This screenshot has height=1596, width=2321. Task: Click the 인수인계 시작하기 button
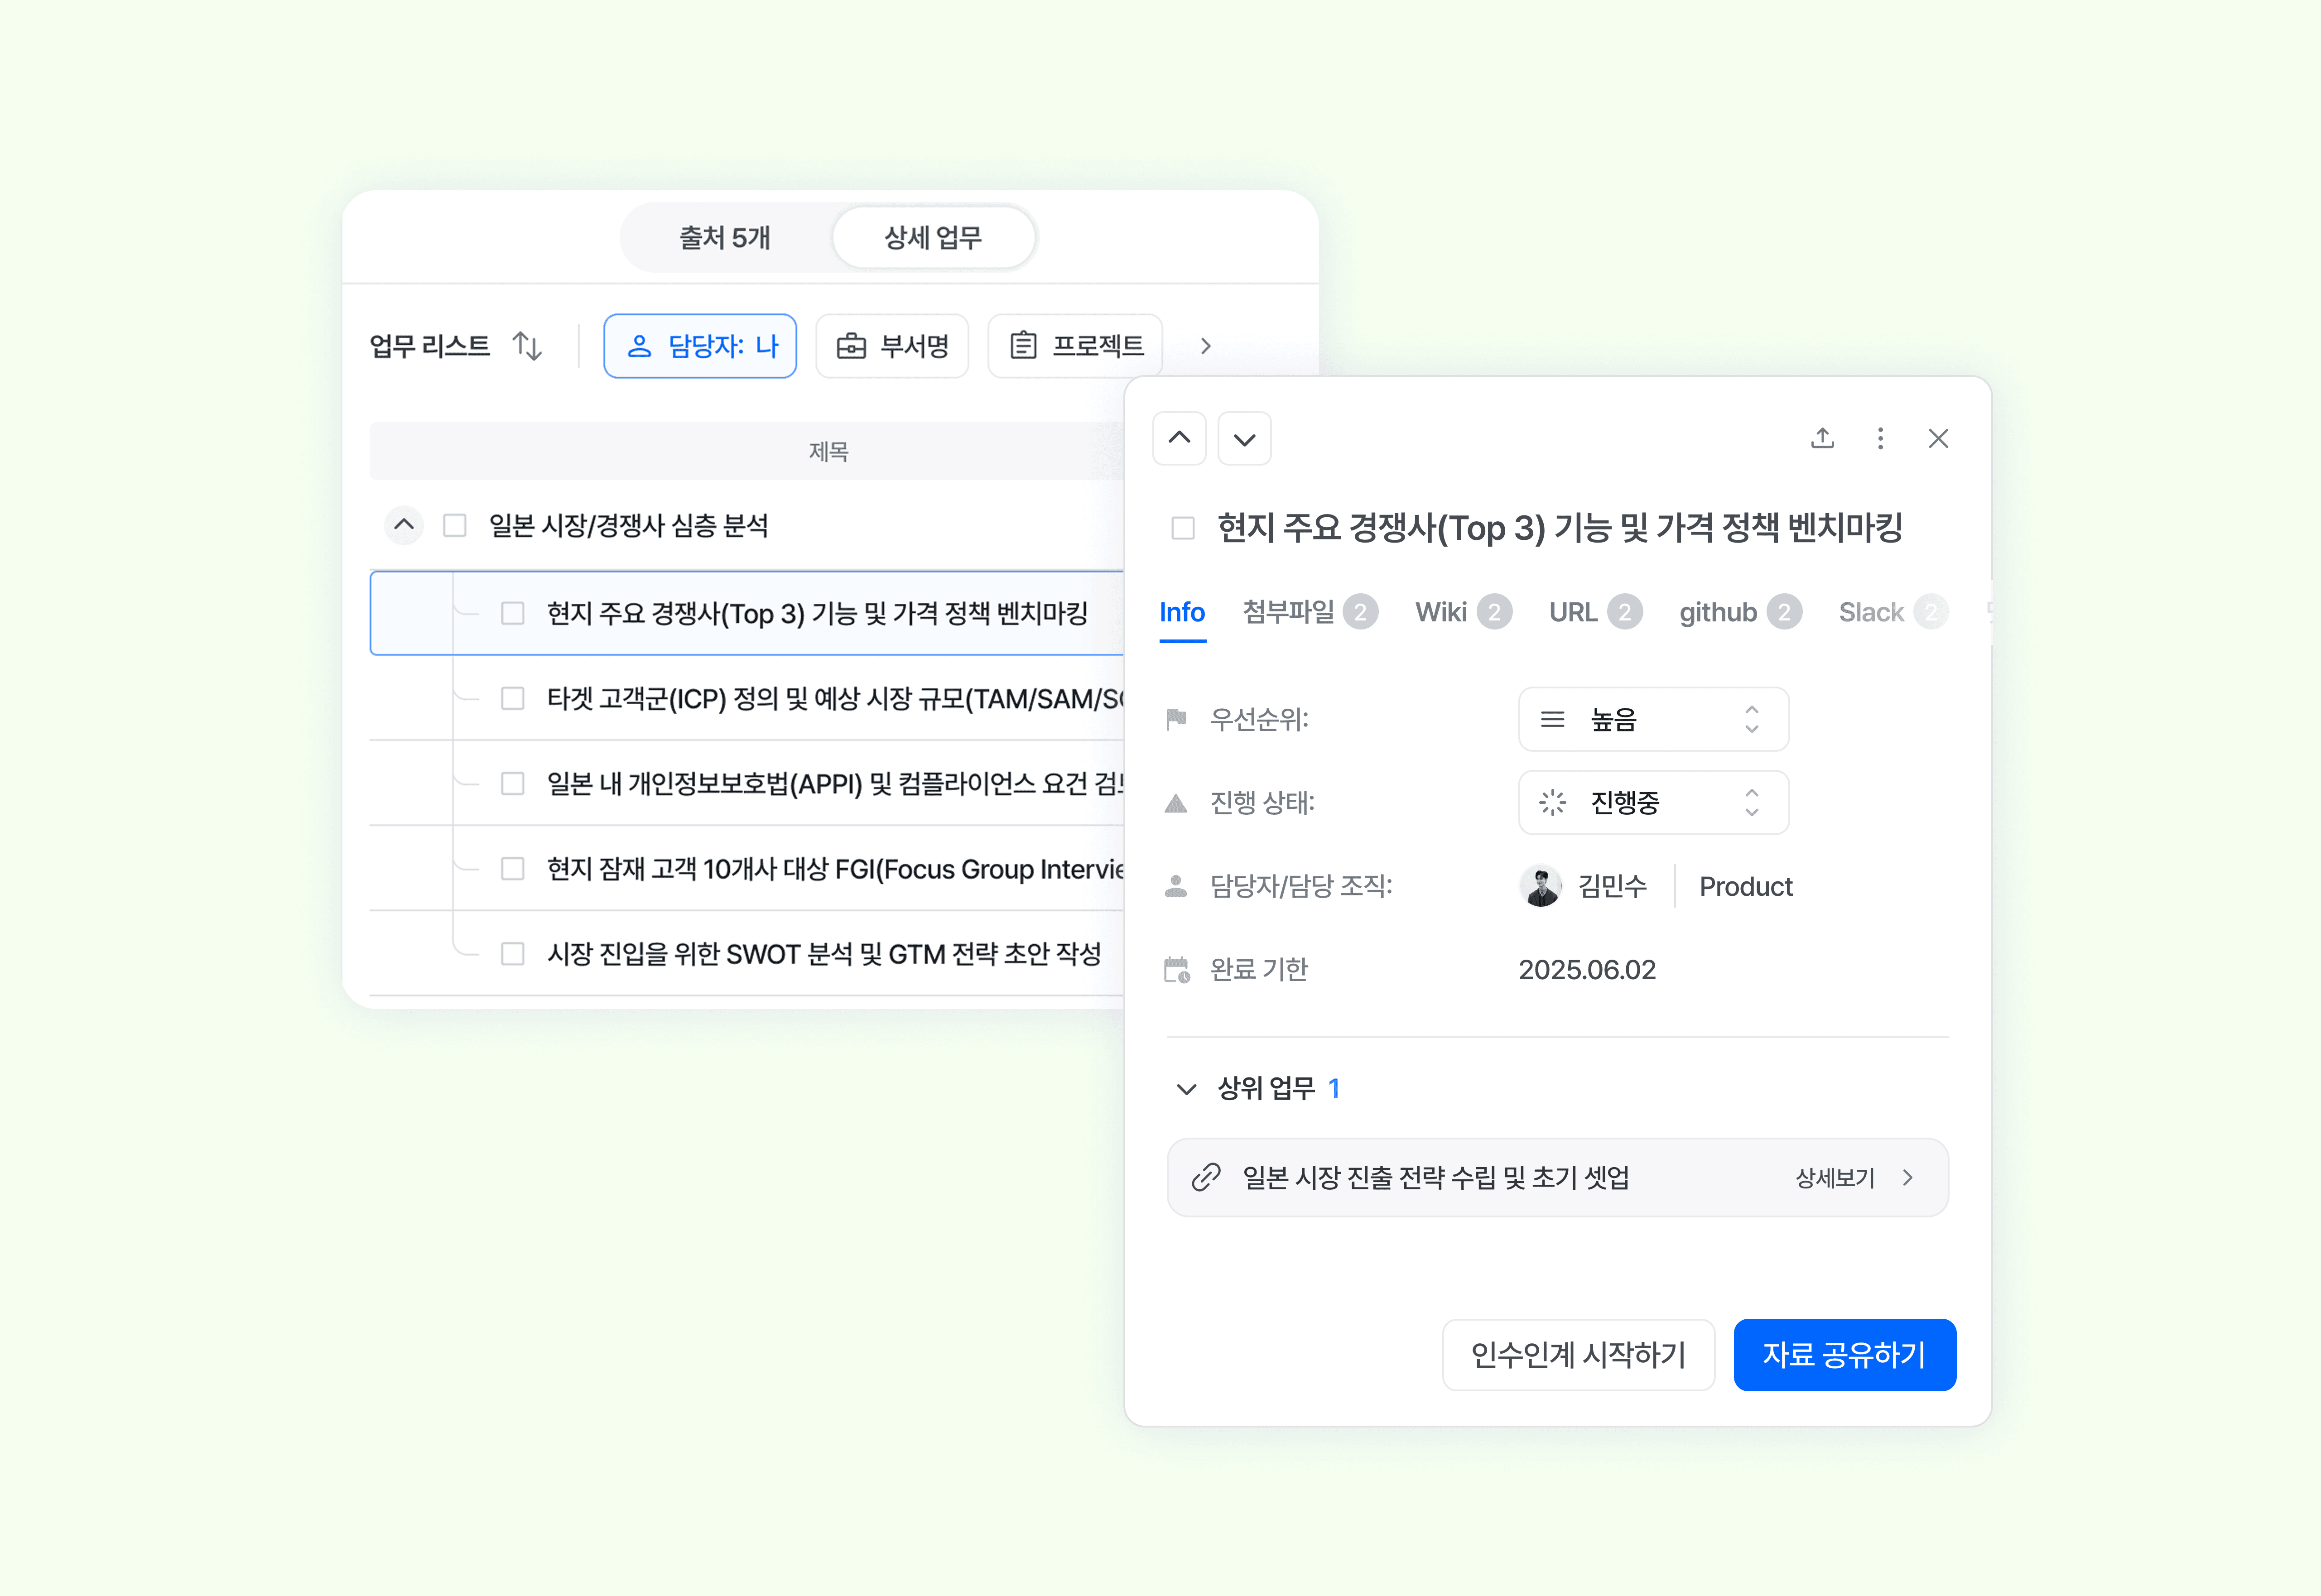point(1578,1354)
